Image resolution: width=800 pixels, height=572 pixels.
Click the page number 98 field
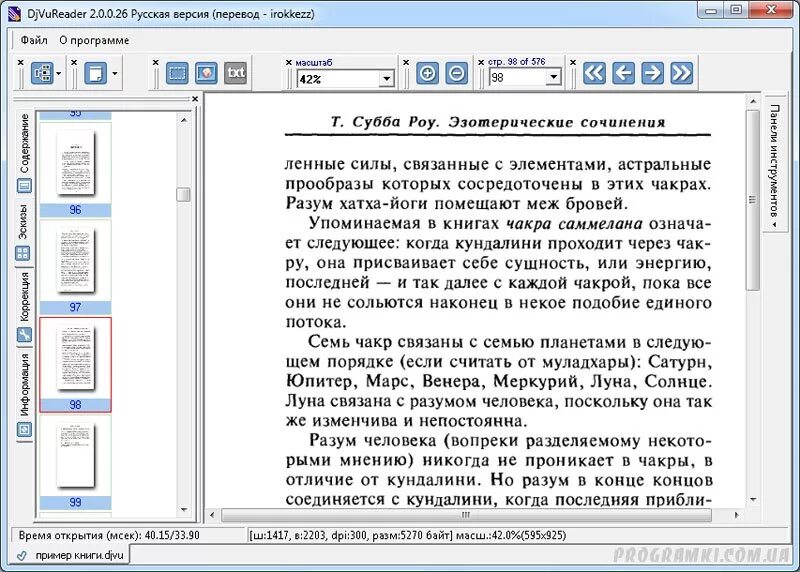pos(518,78)
